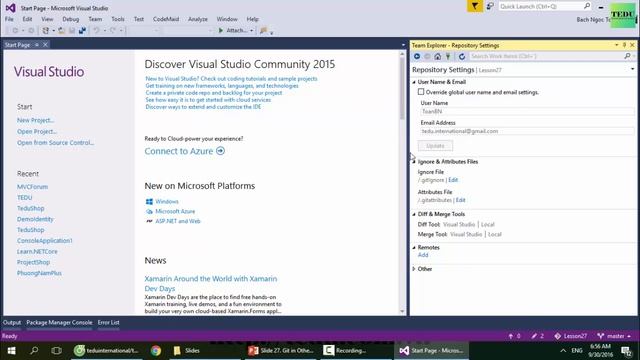This screenshot has width=640, height=360.
Task: Click the Add remote link
Action: point(423,255)
